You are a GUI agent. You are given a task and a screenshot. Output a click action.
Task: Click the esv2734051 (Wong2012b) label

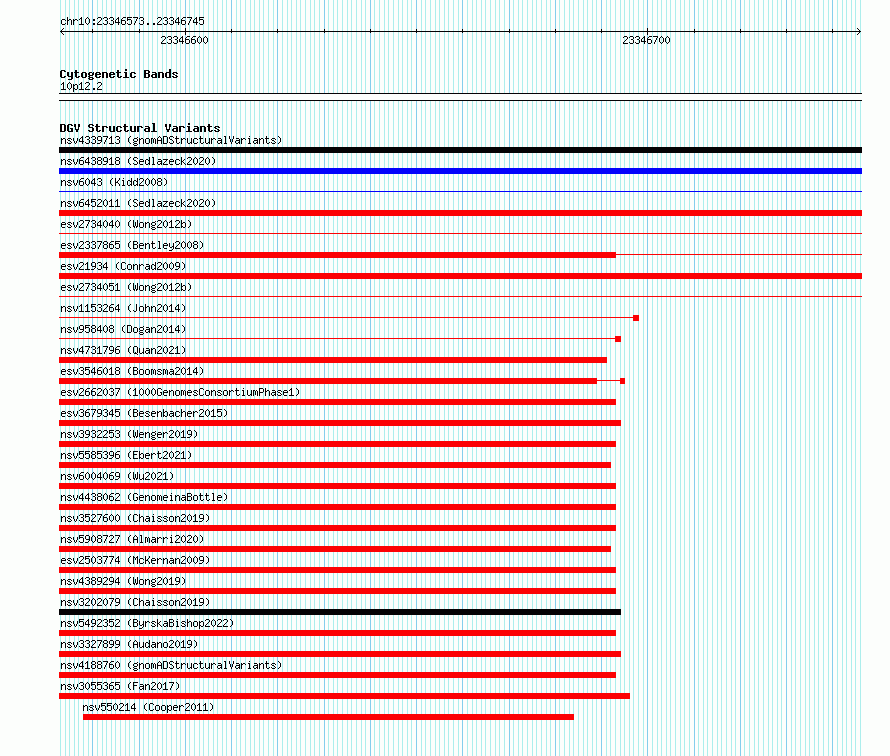point(126,287)
